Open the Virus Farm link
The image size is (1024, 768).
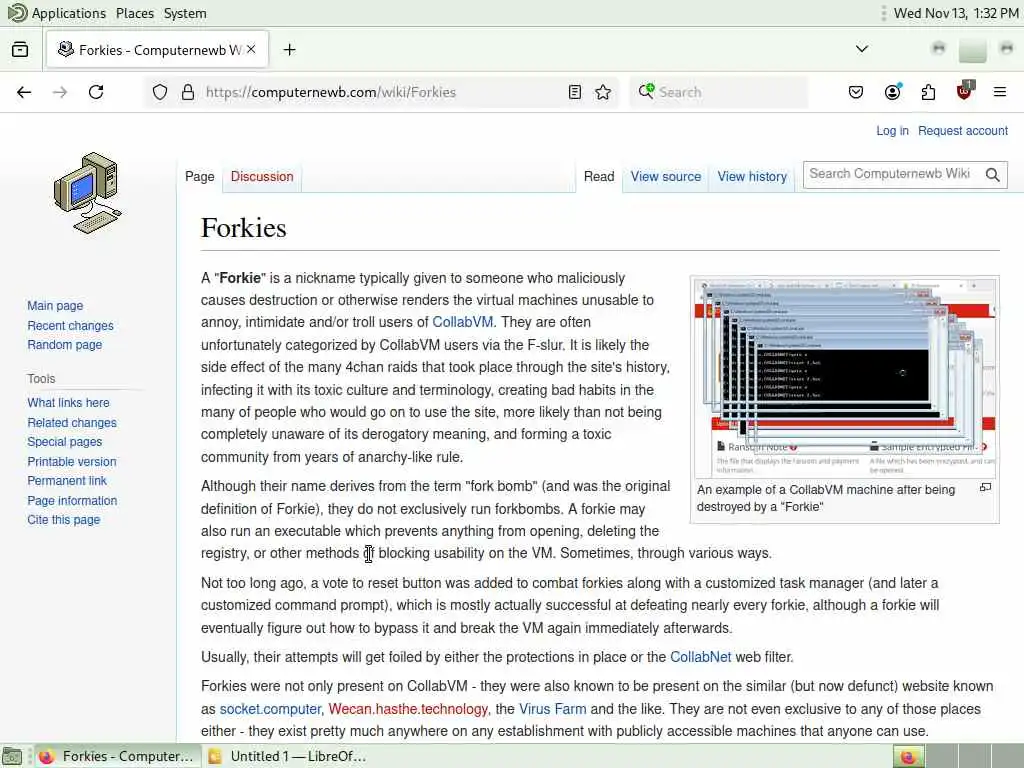pos(552,709)
